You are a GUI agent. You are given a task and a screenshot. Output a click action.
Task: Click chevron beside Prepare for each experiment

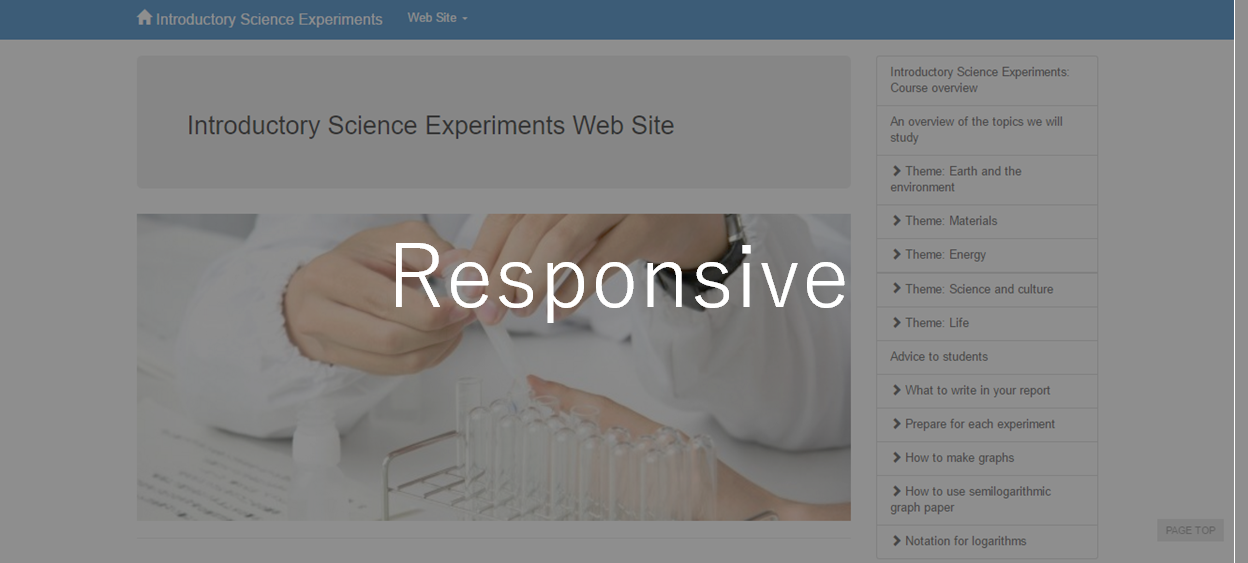pos(897,424)
